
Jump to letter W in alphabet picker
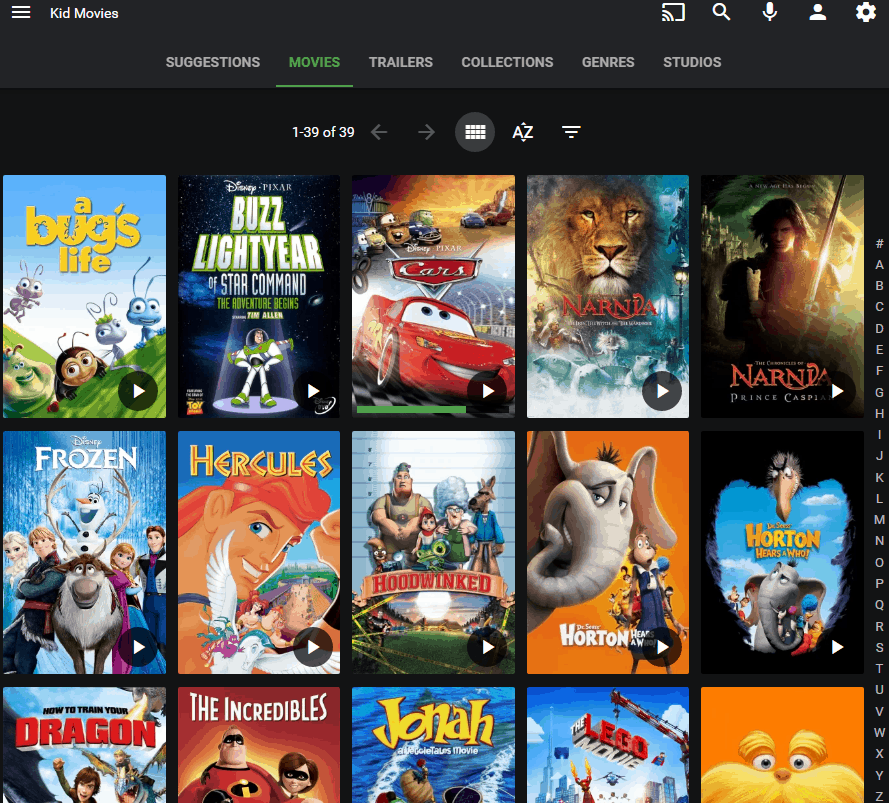point(879,732)
